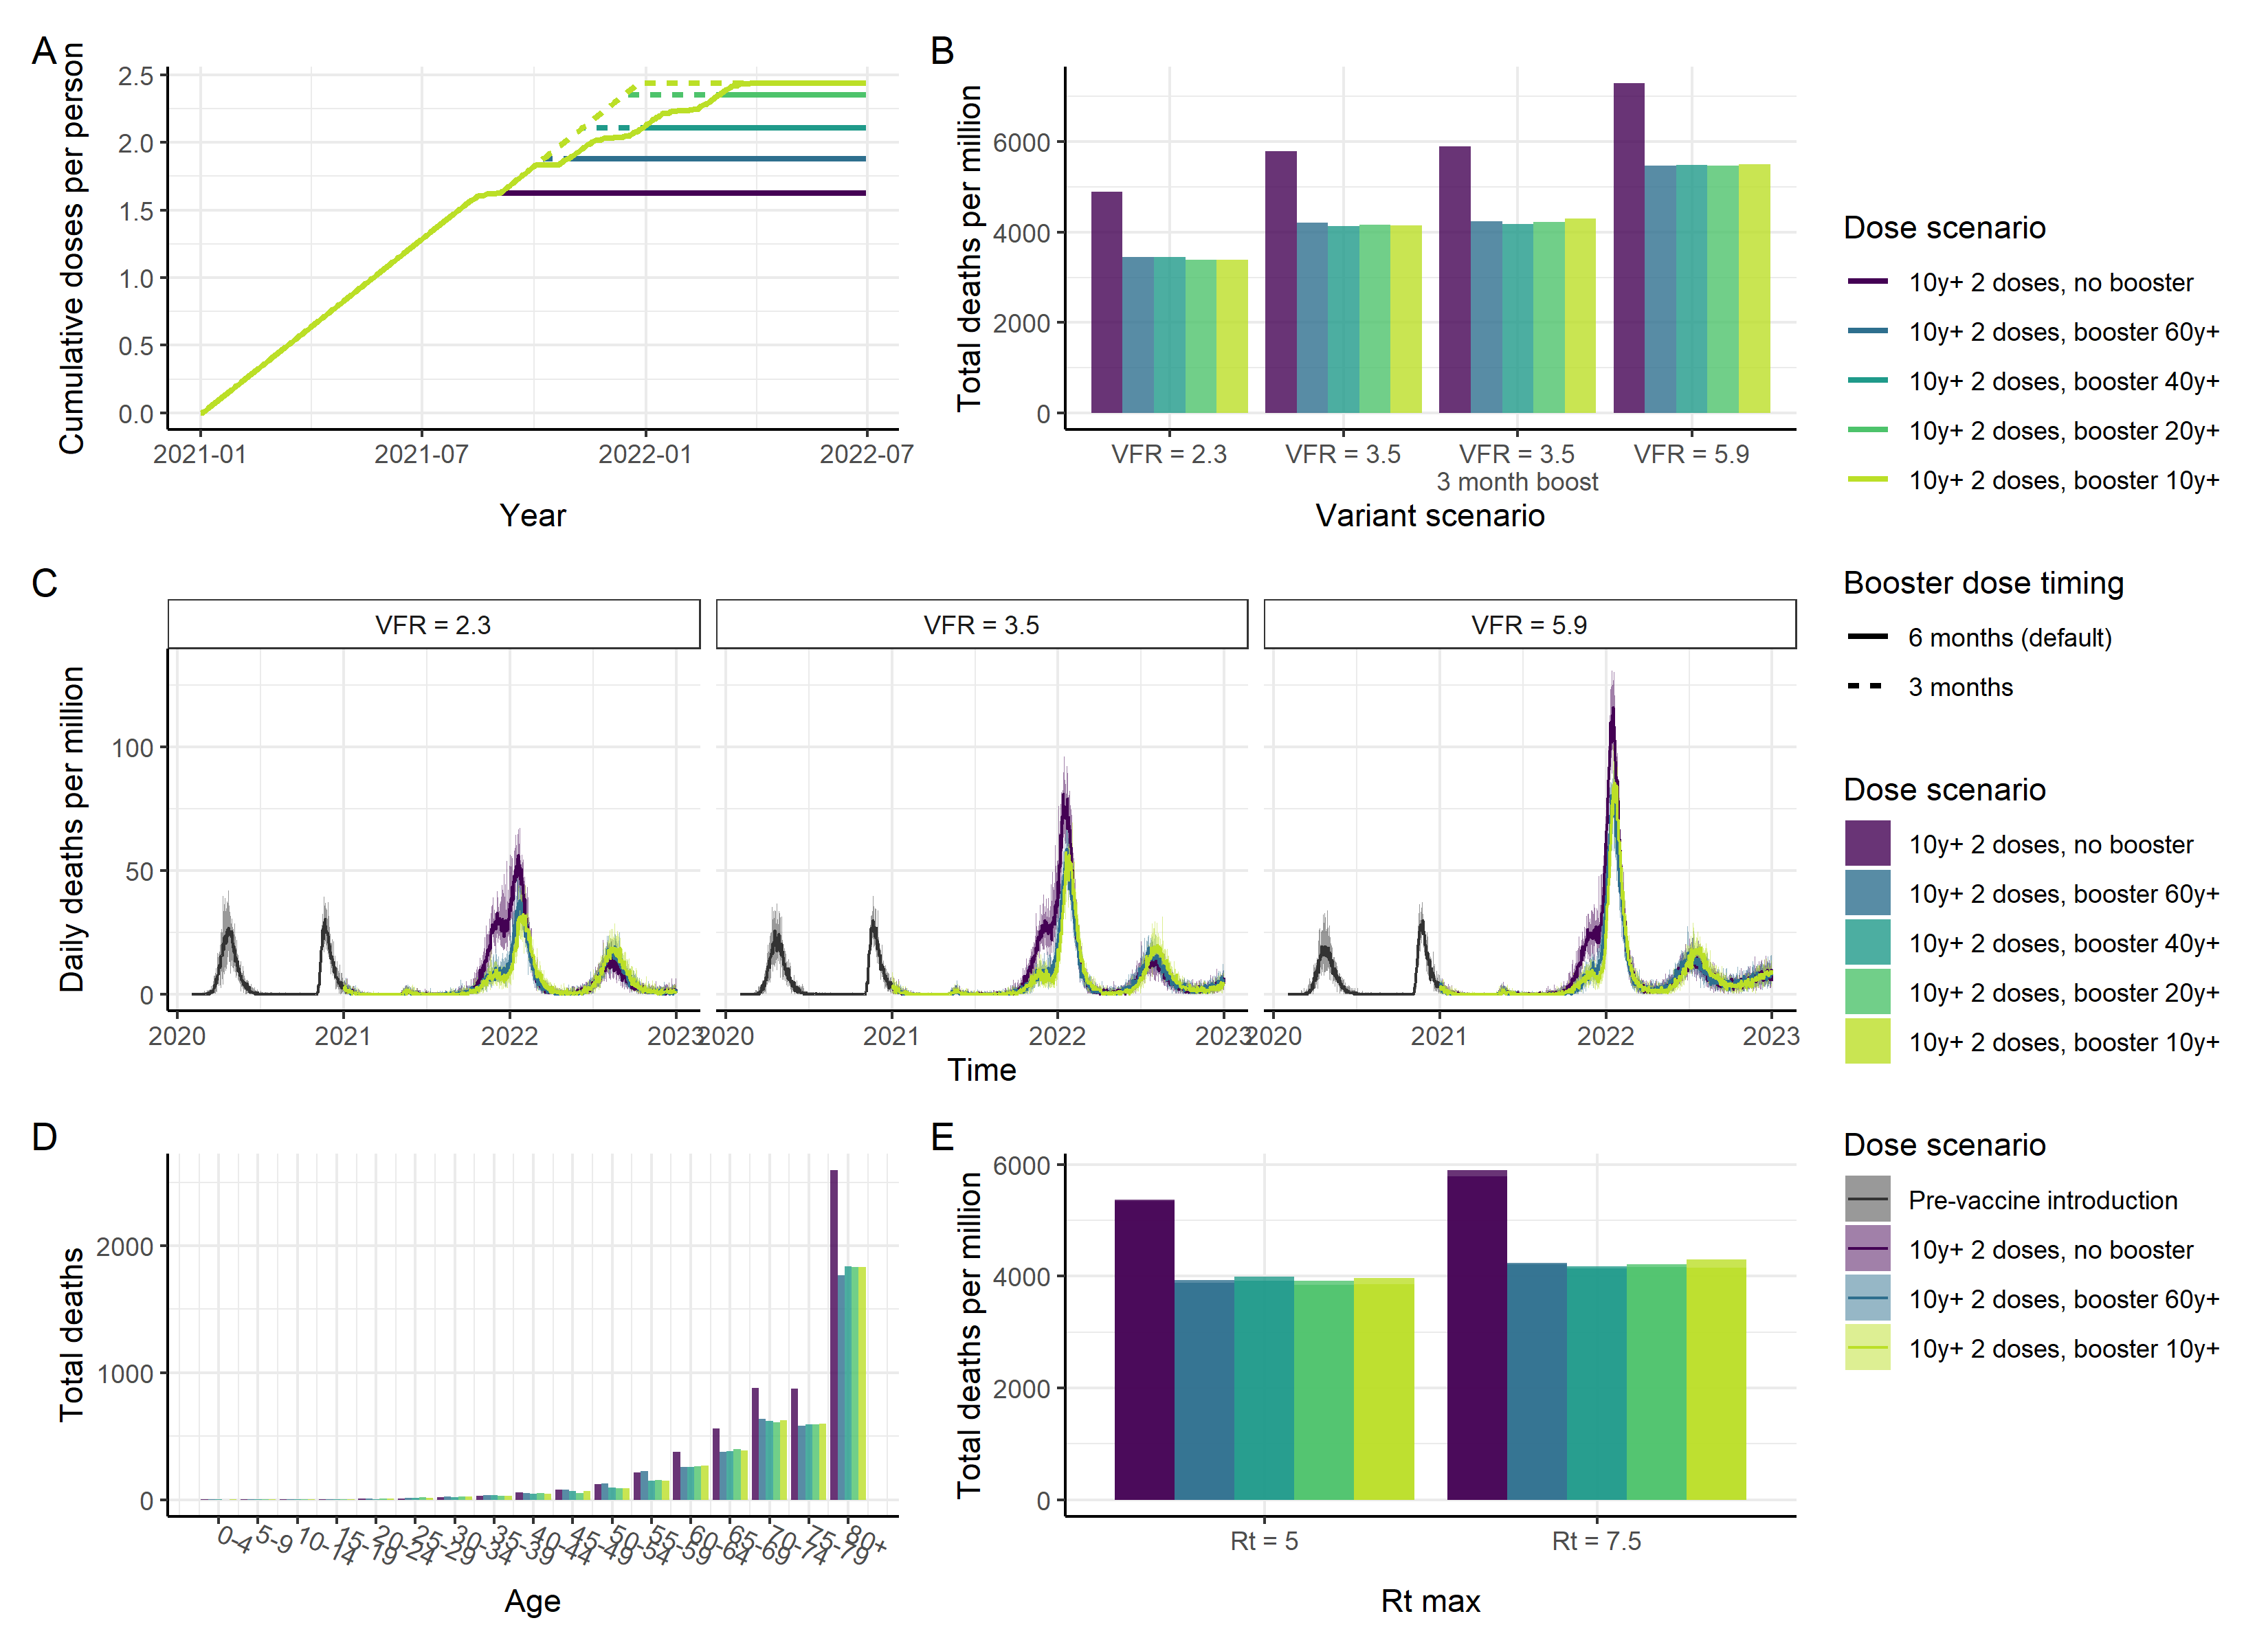
Task: Click the purple Rt = 5 bar in panel E
Action: [x=1144, y=1350]
